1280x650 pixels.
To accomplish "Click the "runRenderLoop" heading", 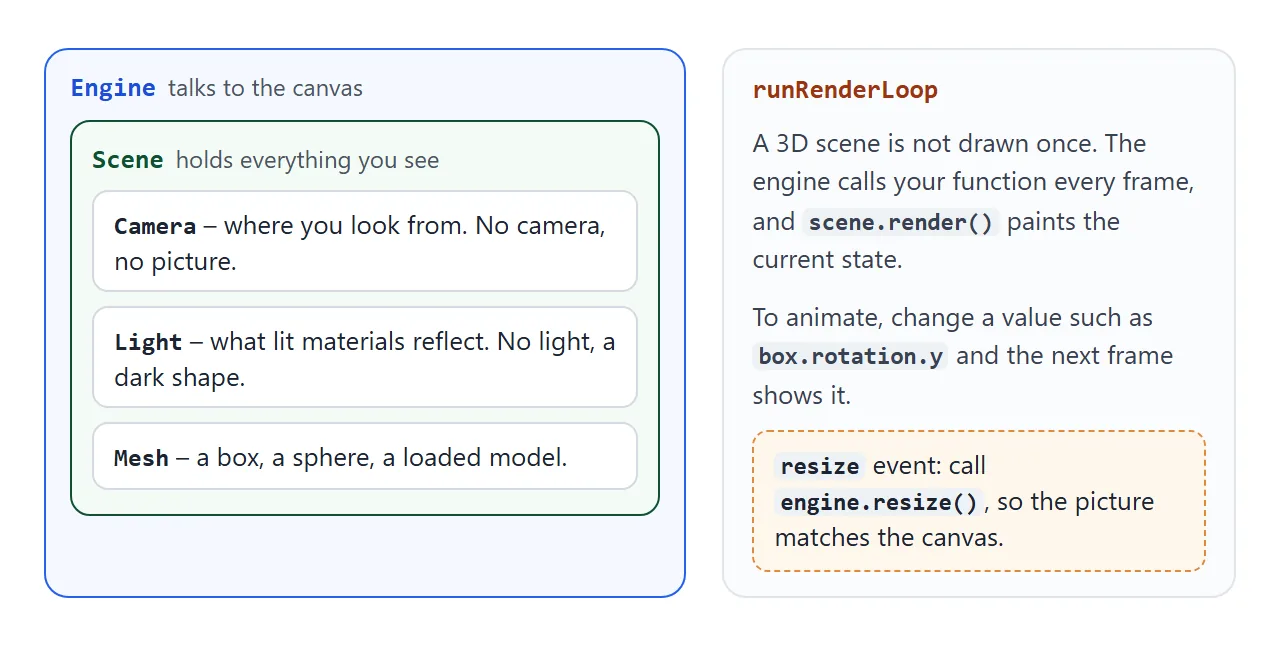I will pyautogui.click(x=845, y=90).
